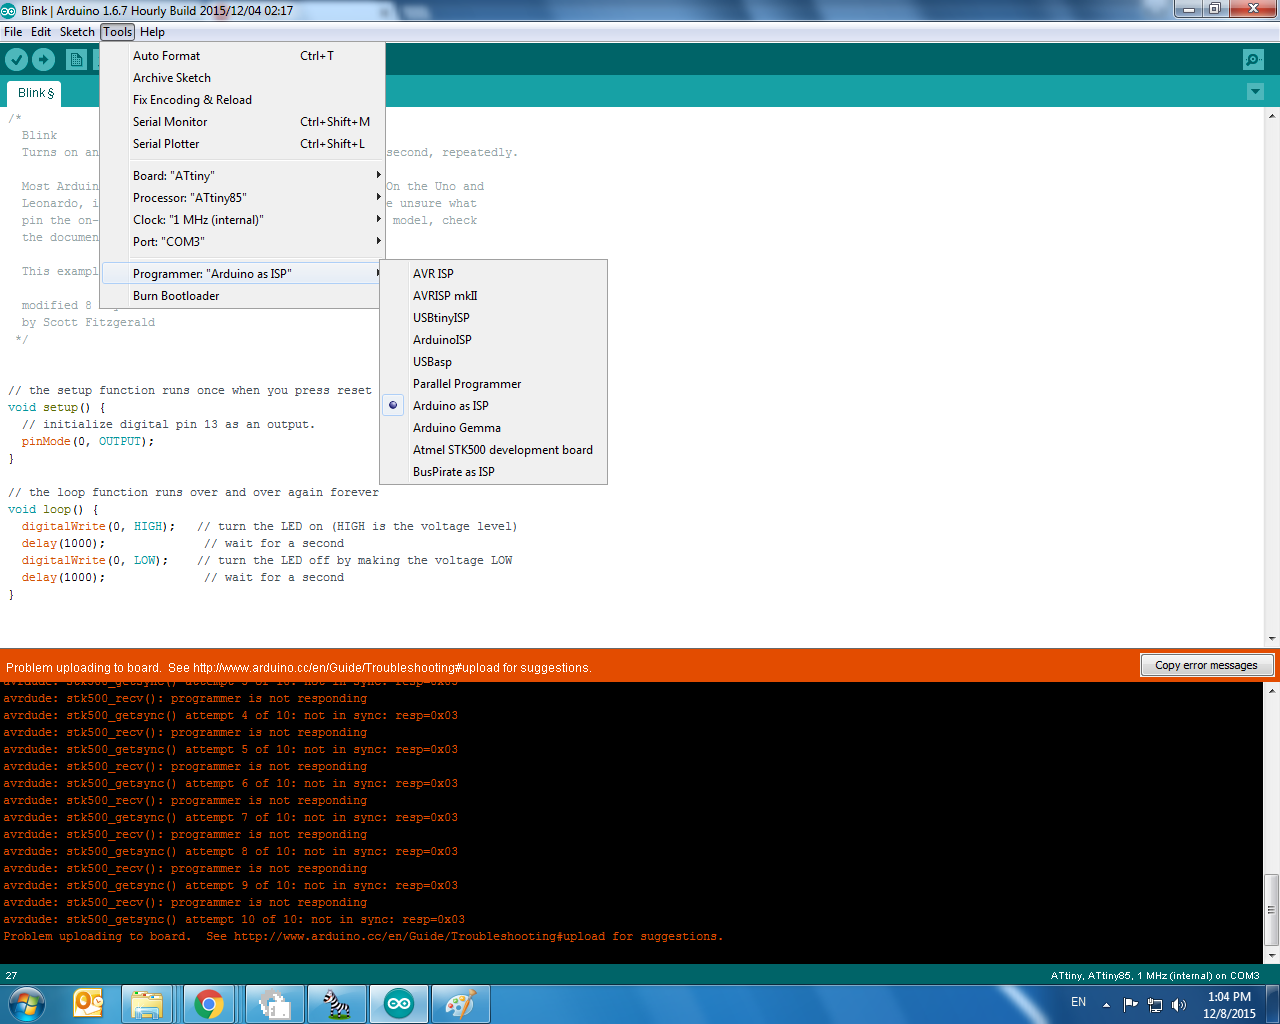Open the Help menu
The image size is (1280, 1024).
[x=153, y=32]
